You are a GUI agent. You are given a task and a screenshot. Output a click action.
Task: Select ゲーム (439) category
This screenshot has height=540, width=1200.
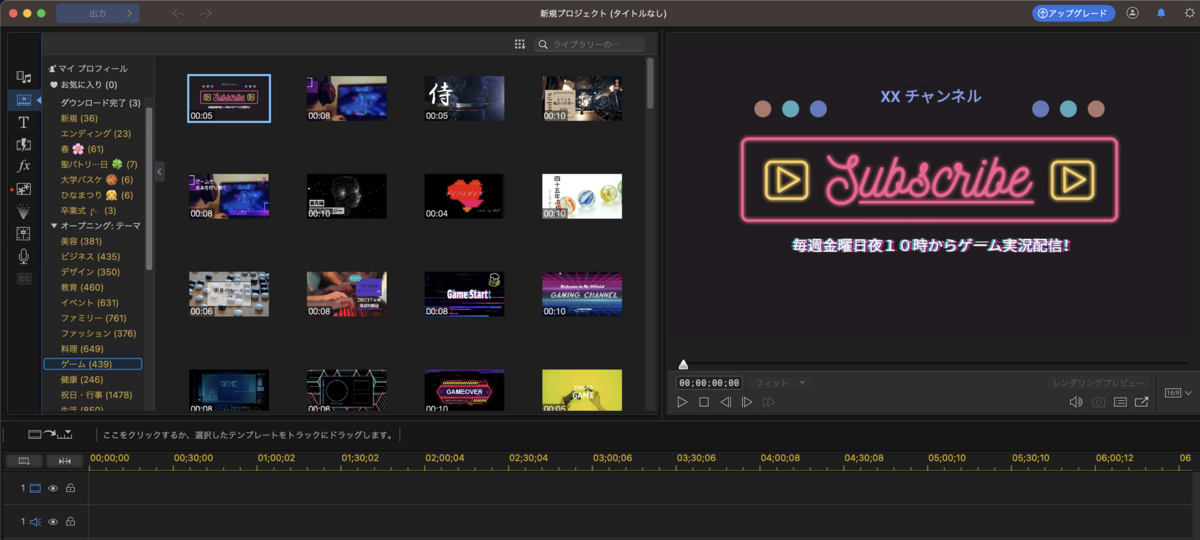93,364
